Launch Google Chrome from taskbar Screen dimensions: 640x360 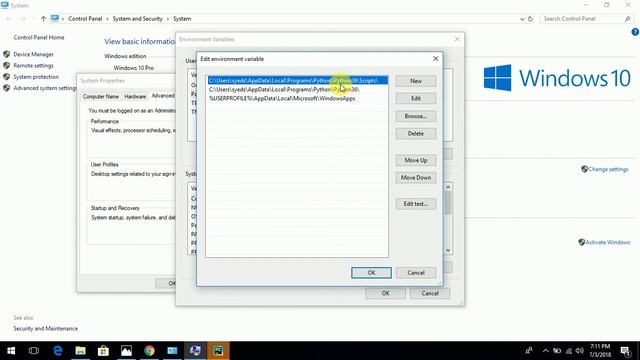click(x=149, y=351)
